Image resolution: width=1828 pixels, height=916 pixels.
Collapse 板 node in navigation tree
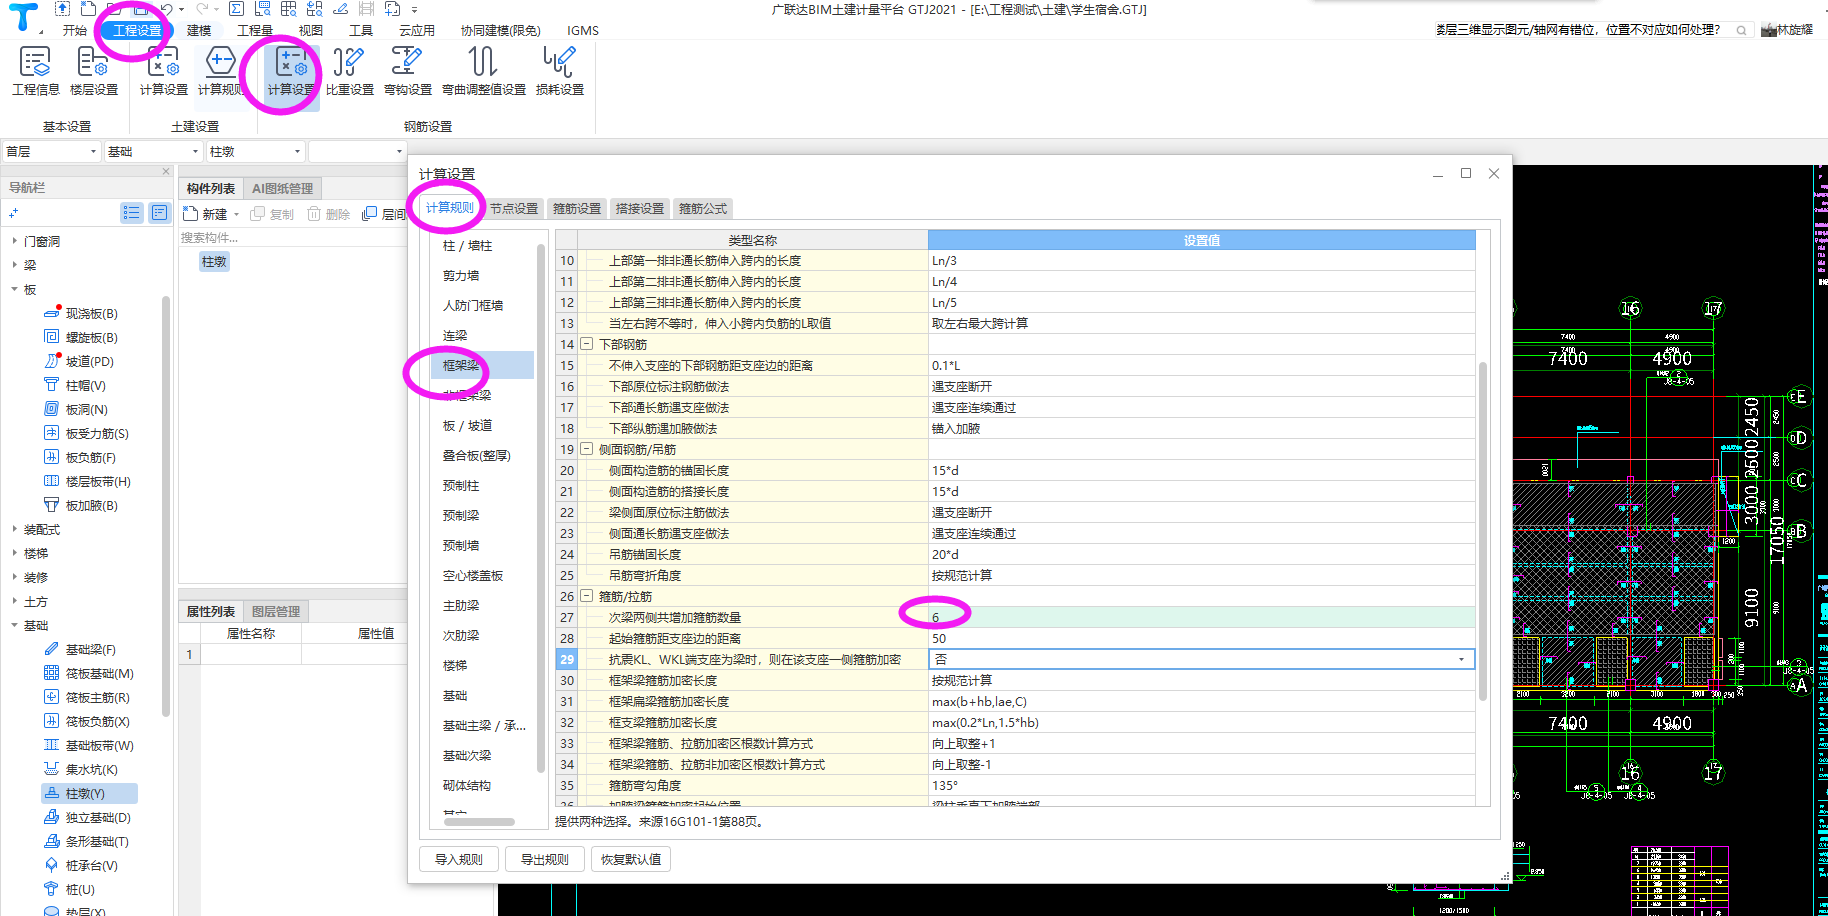14,289
